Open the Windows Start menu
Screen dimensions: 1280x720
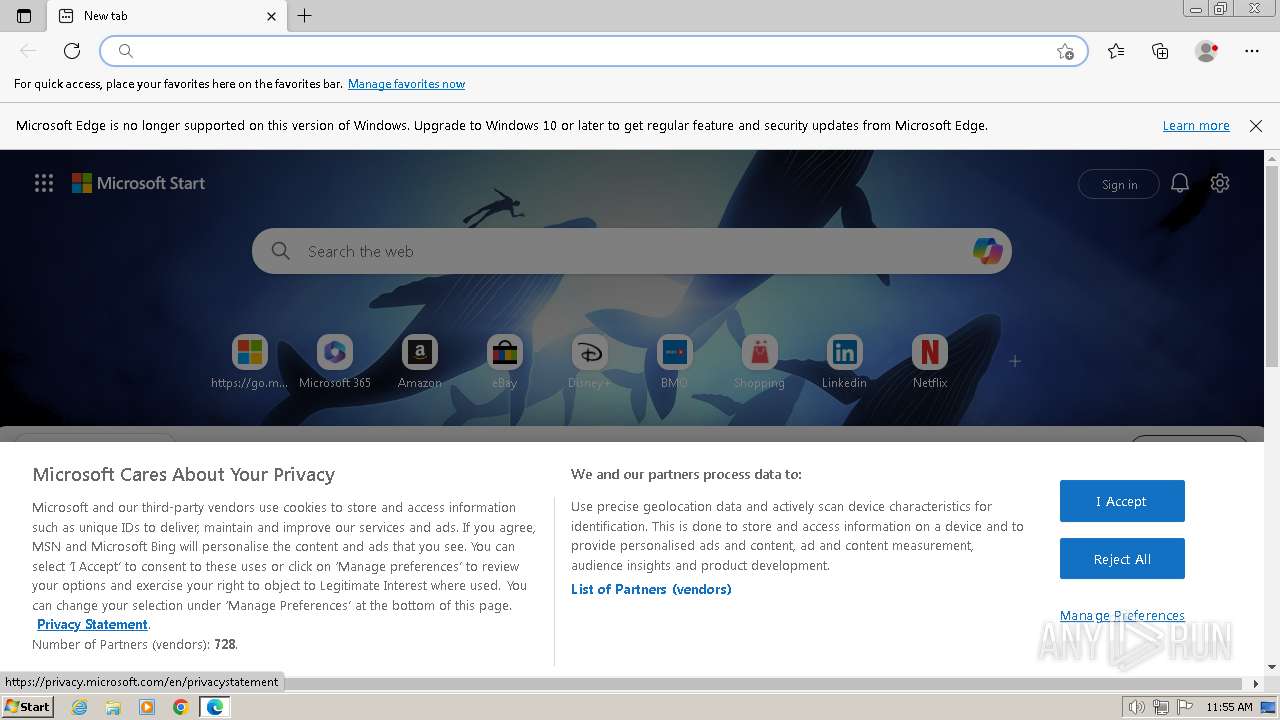27,706
